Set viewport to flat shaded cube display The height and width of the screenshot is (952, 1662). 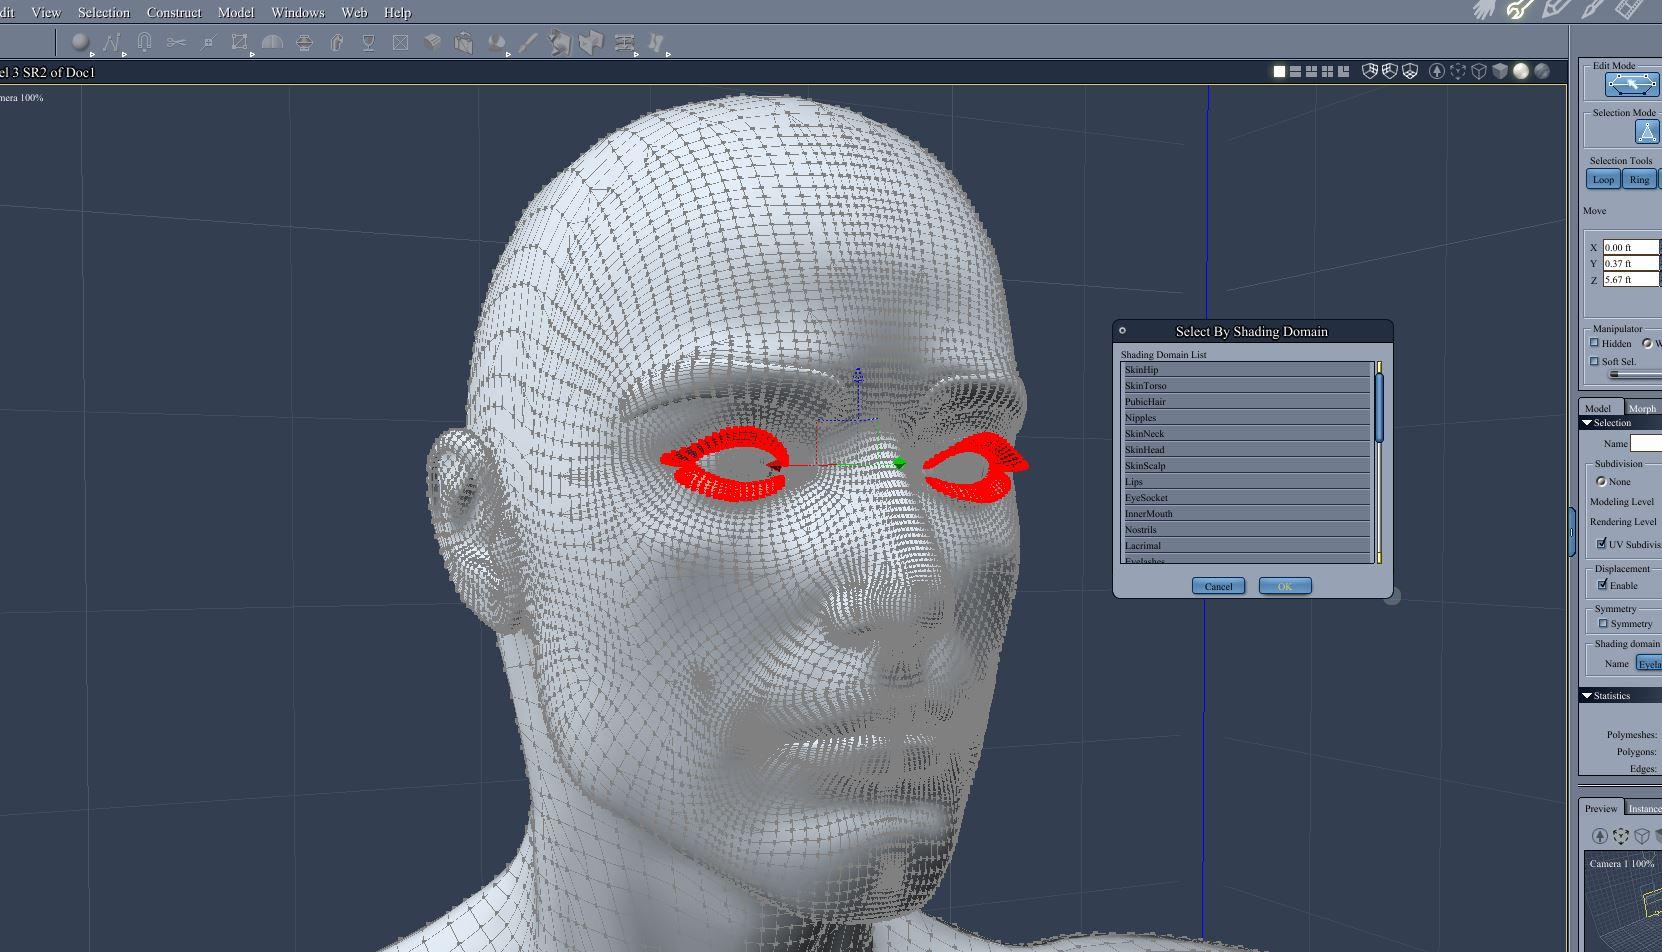pyautogui.click(x=1500, y=71)
